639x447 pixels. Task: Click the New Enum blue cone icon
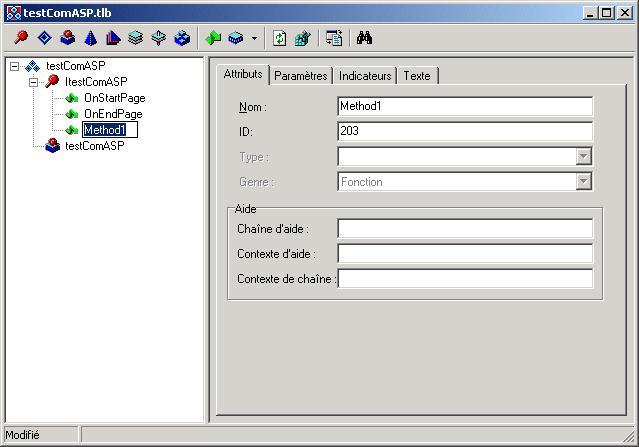pyautogui.click(x=90, y=38)
